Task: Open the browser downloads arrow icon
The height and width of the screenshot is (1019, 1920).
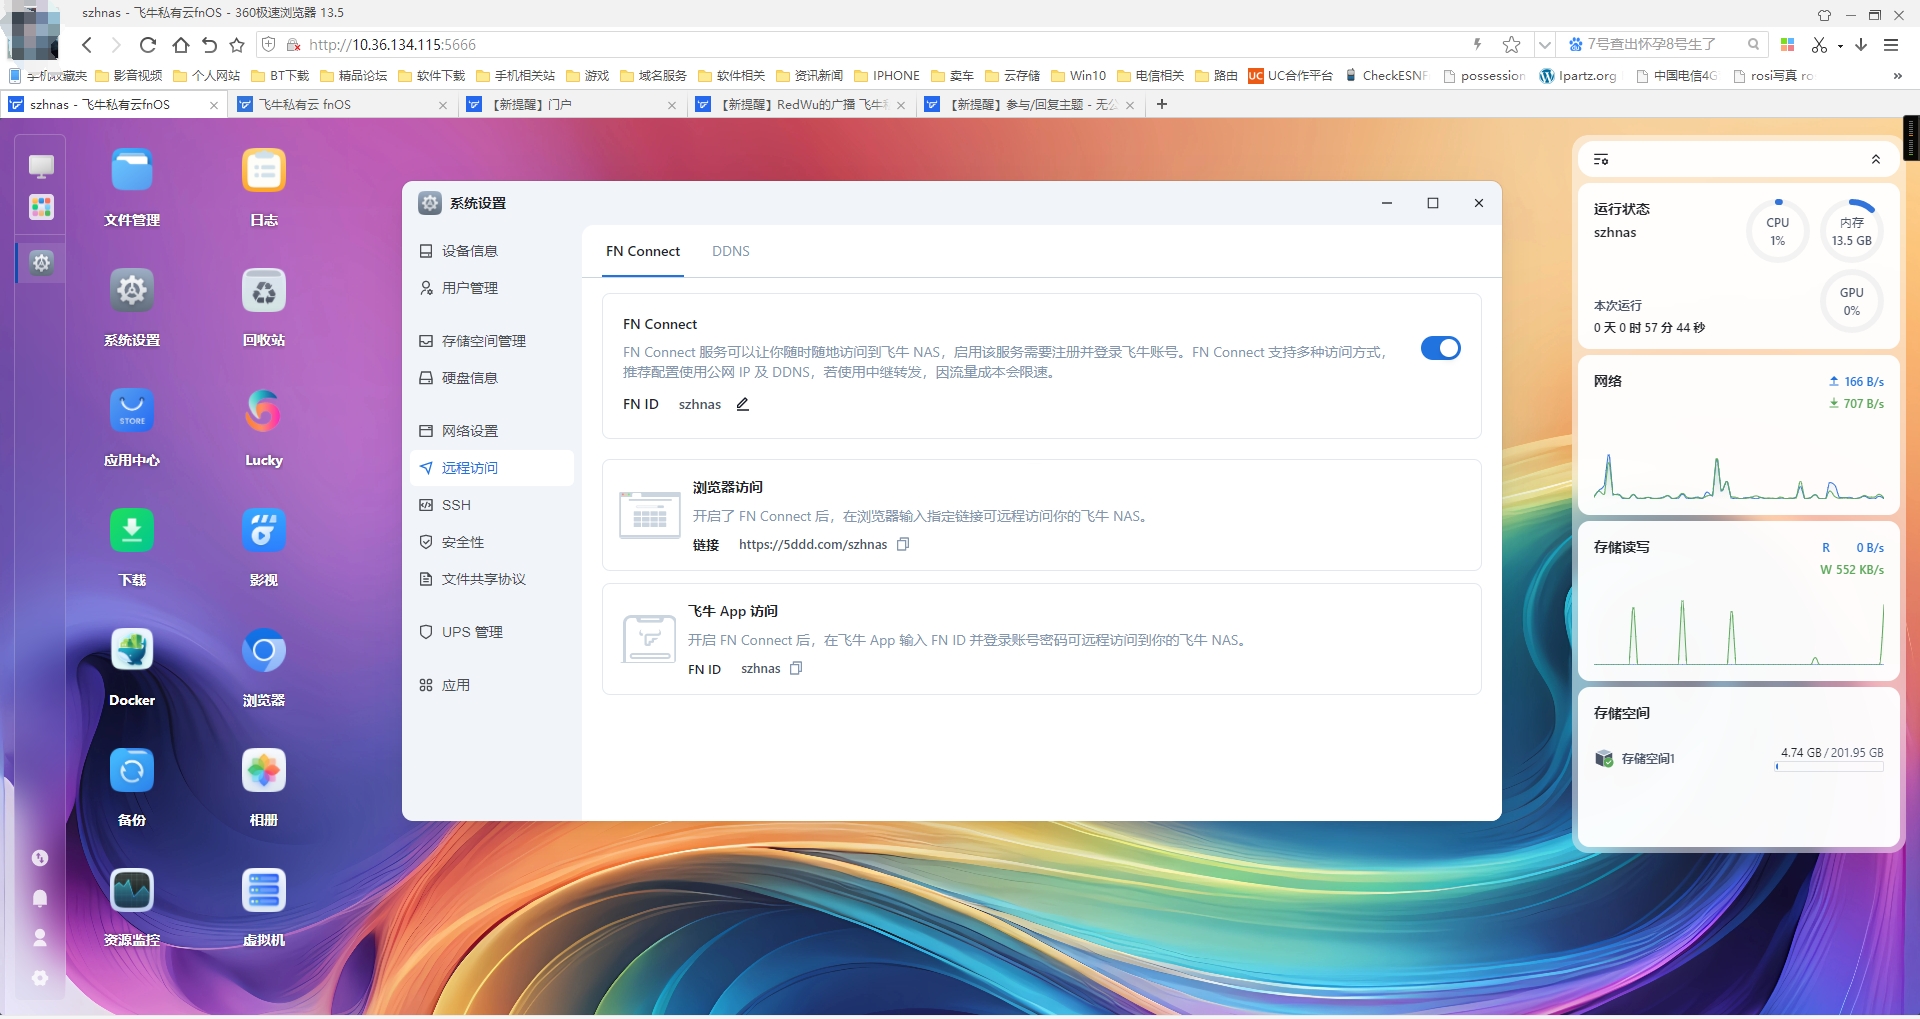Action: [1861, 44]
